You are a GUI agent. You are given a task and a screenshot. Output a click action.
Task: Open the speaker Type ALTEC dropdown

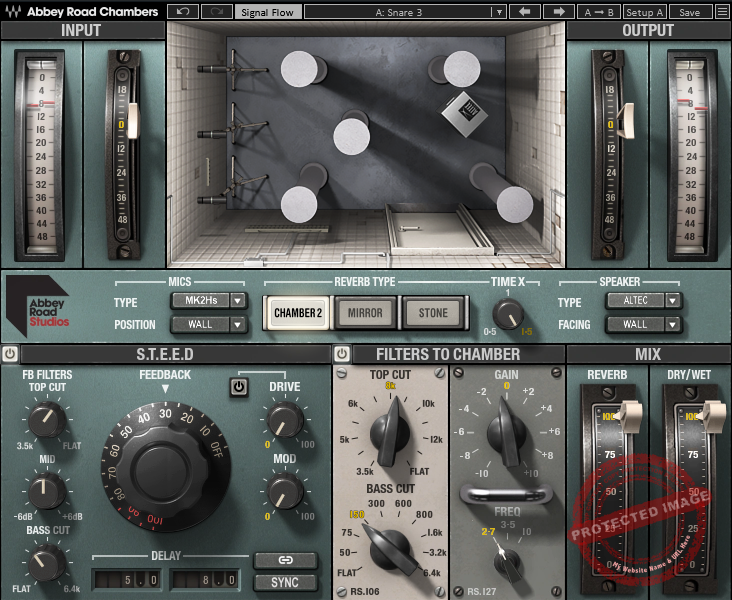click(643, 300)
